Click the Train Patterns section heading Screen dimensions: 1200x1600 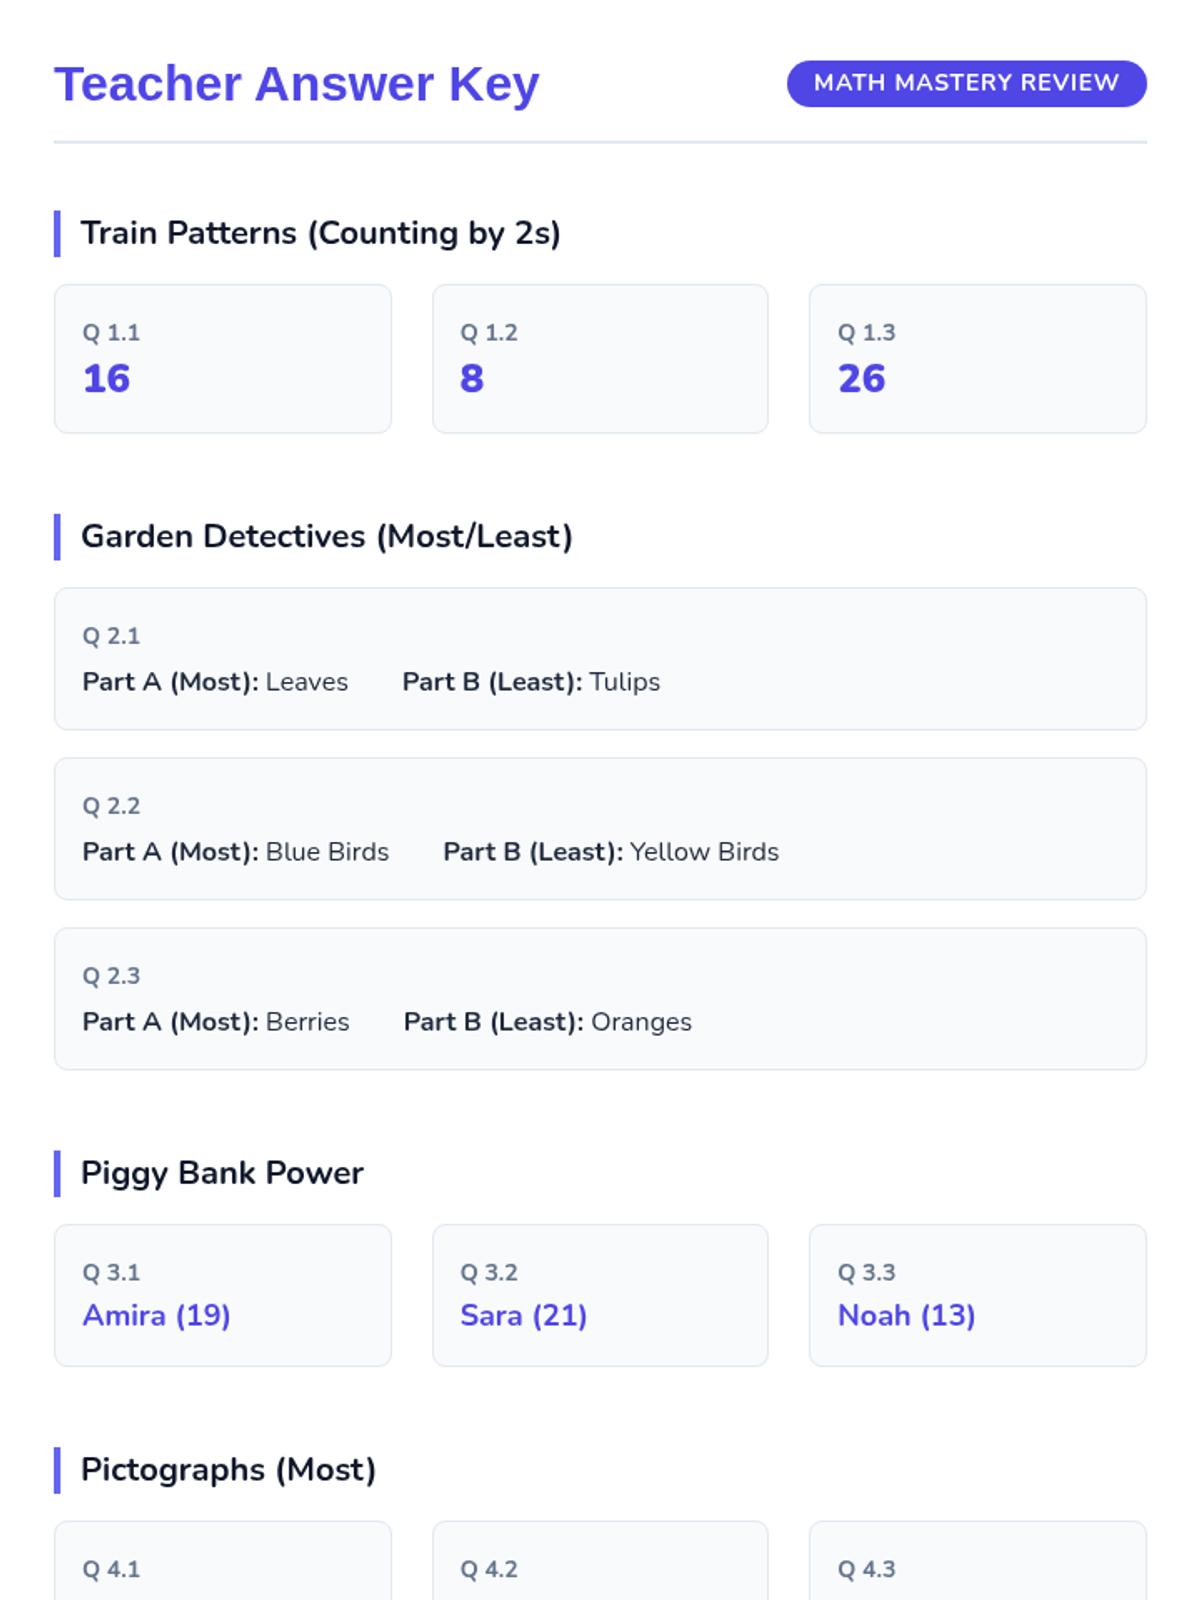point(320,233)
